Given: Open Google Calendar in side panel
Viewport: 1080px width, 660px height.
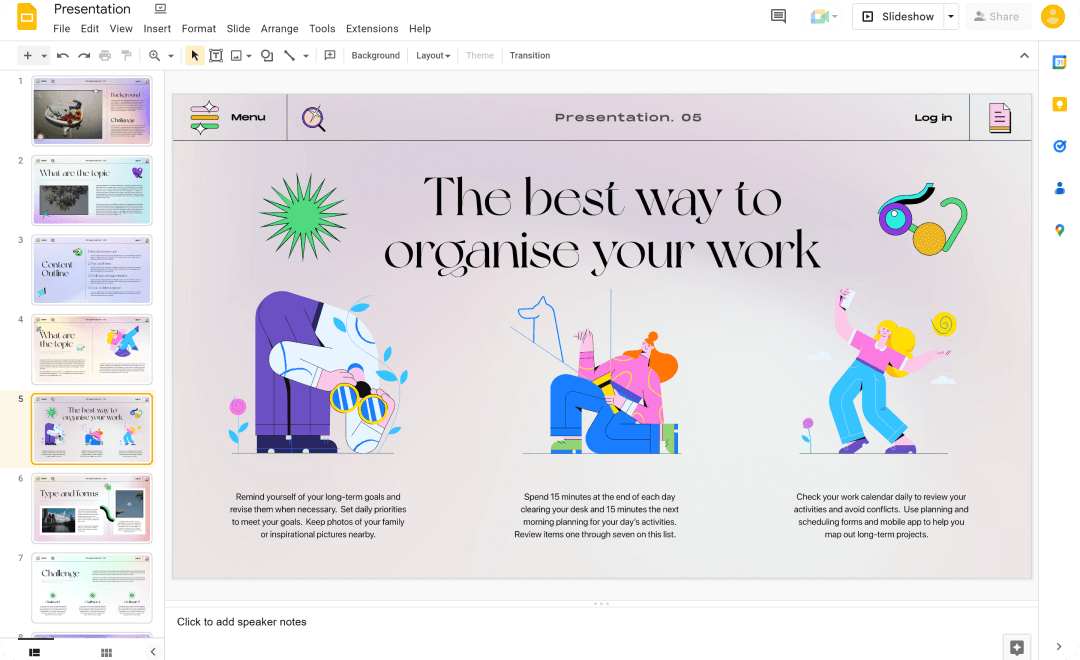Looking at the screenshot, I should 1059,62.
